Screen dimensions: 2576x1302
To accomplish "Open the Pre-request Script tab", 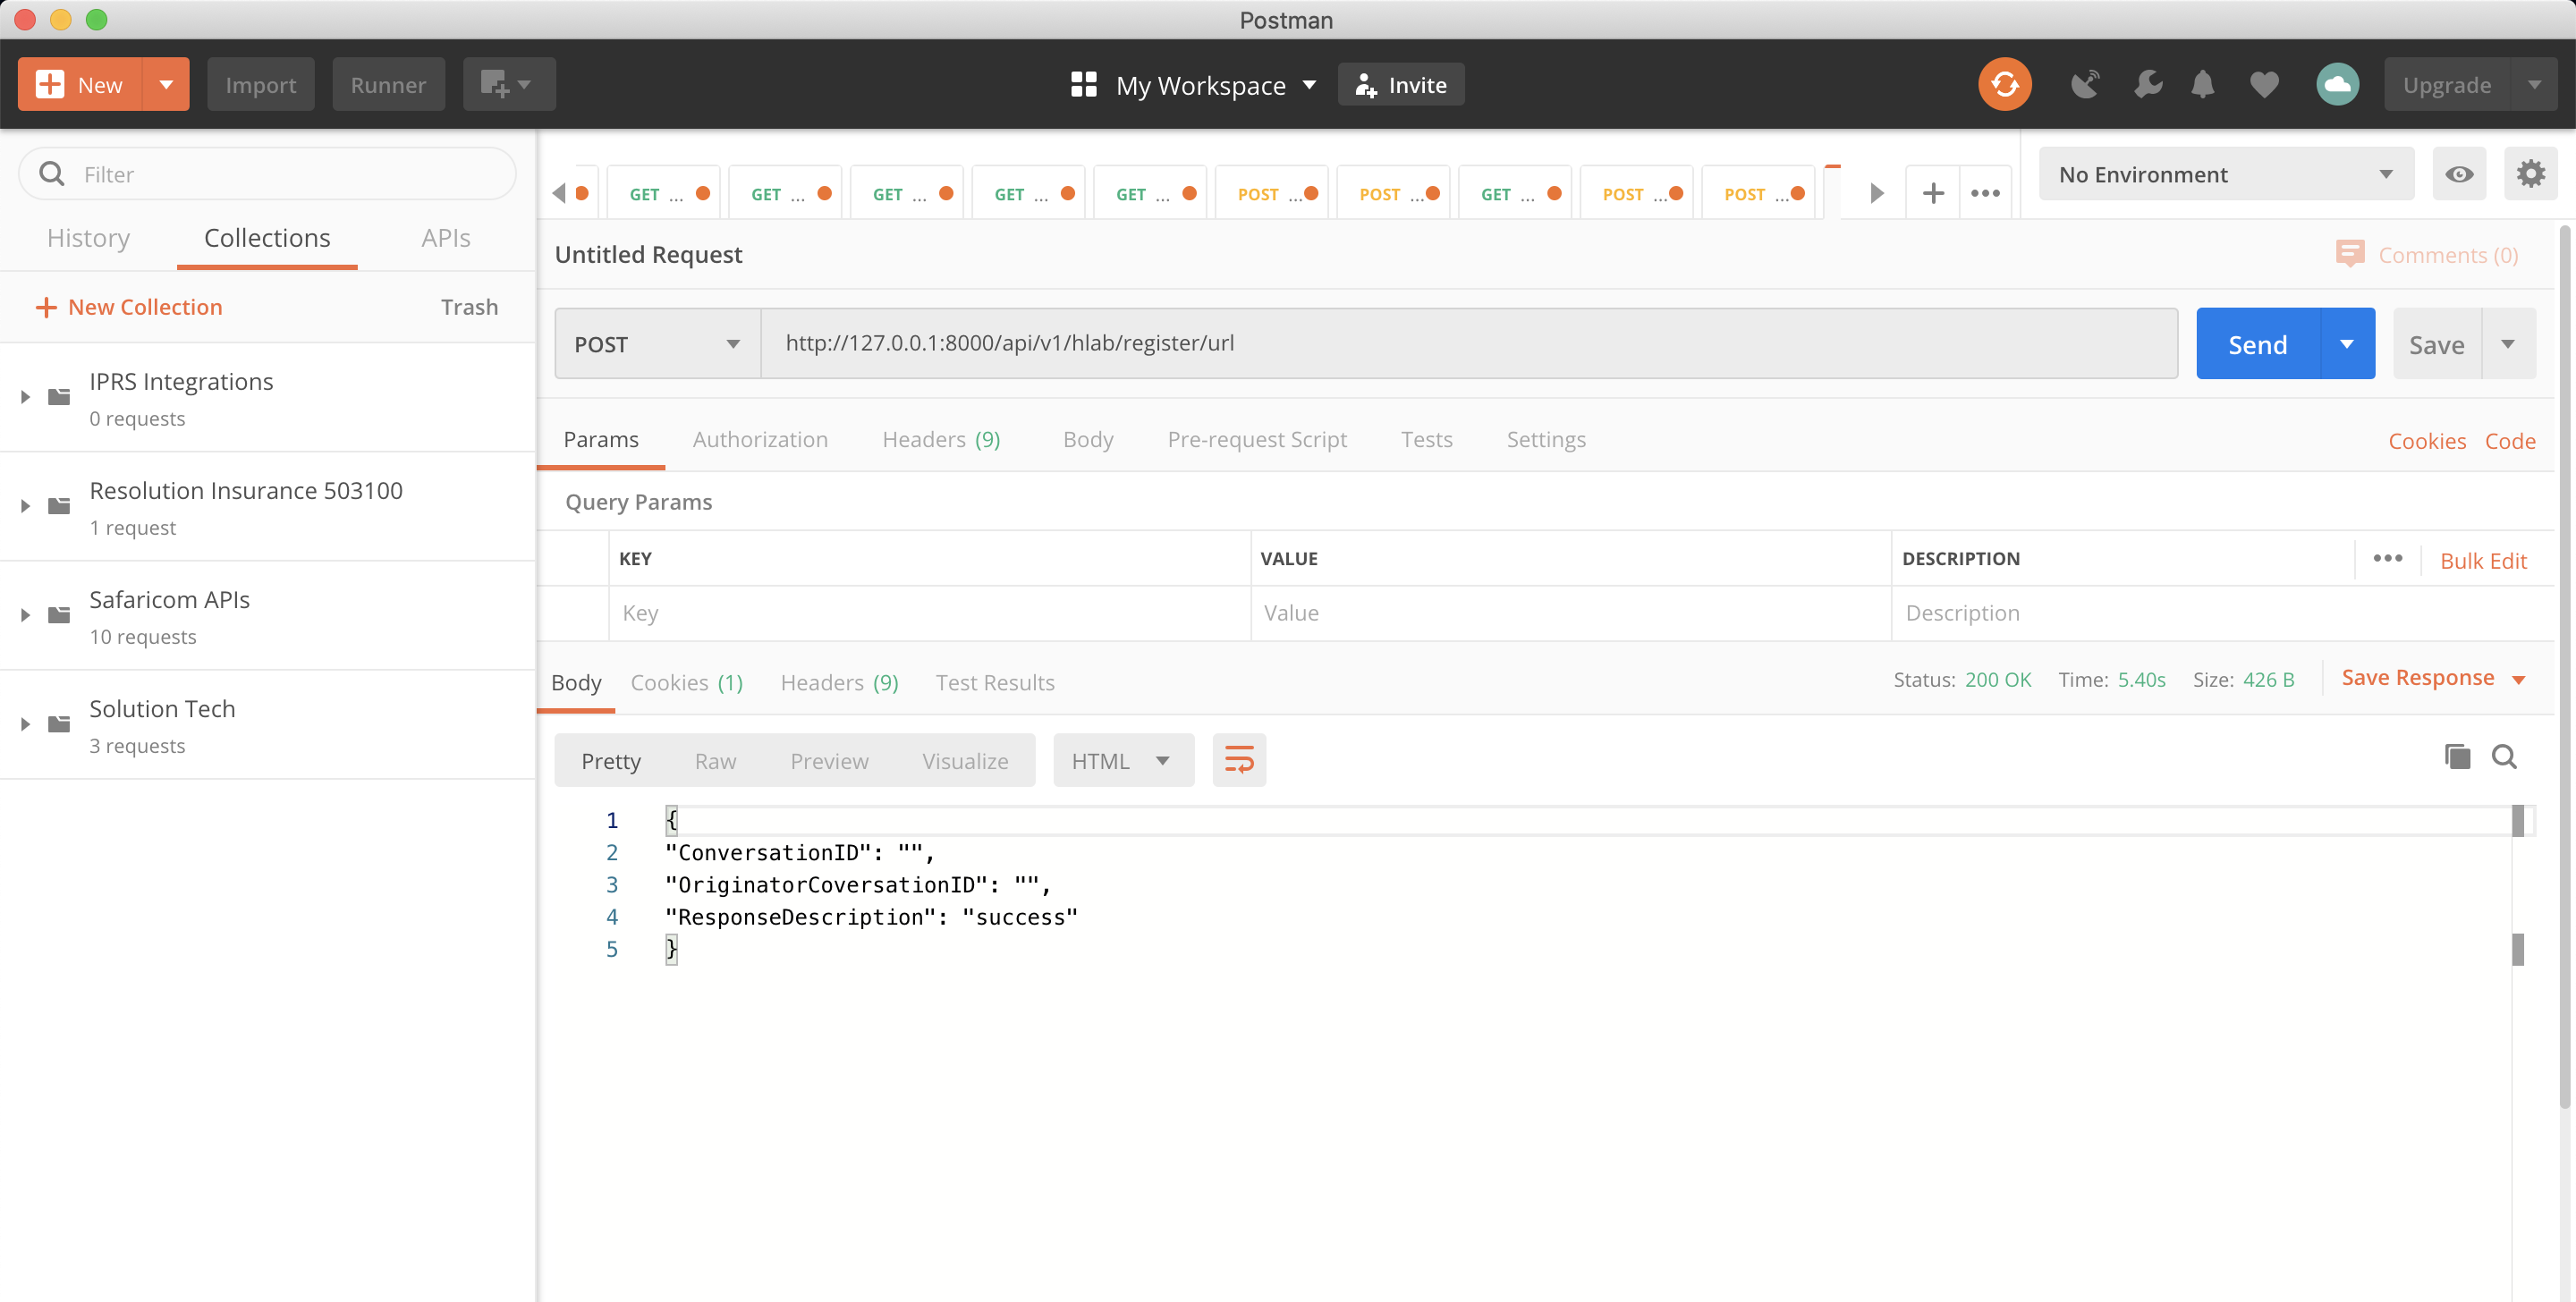I will (x=1256, y=439).
